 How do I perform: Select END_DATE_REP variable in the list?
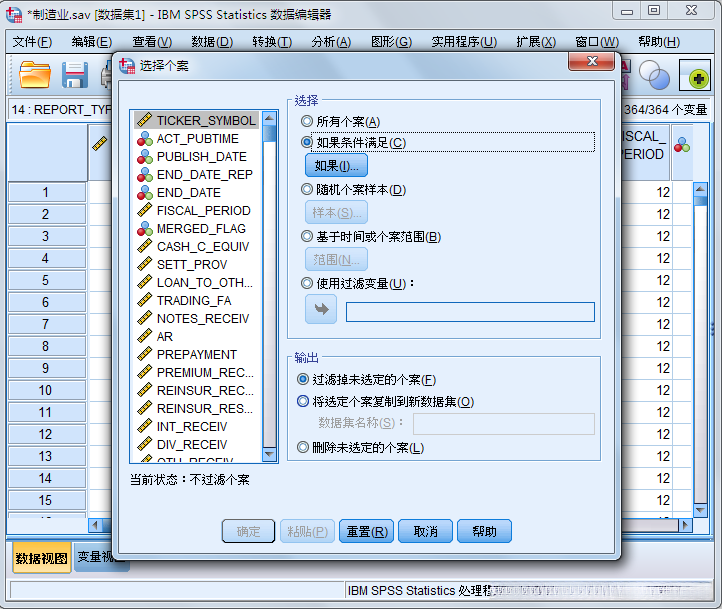tap(197, 174)
